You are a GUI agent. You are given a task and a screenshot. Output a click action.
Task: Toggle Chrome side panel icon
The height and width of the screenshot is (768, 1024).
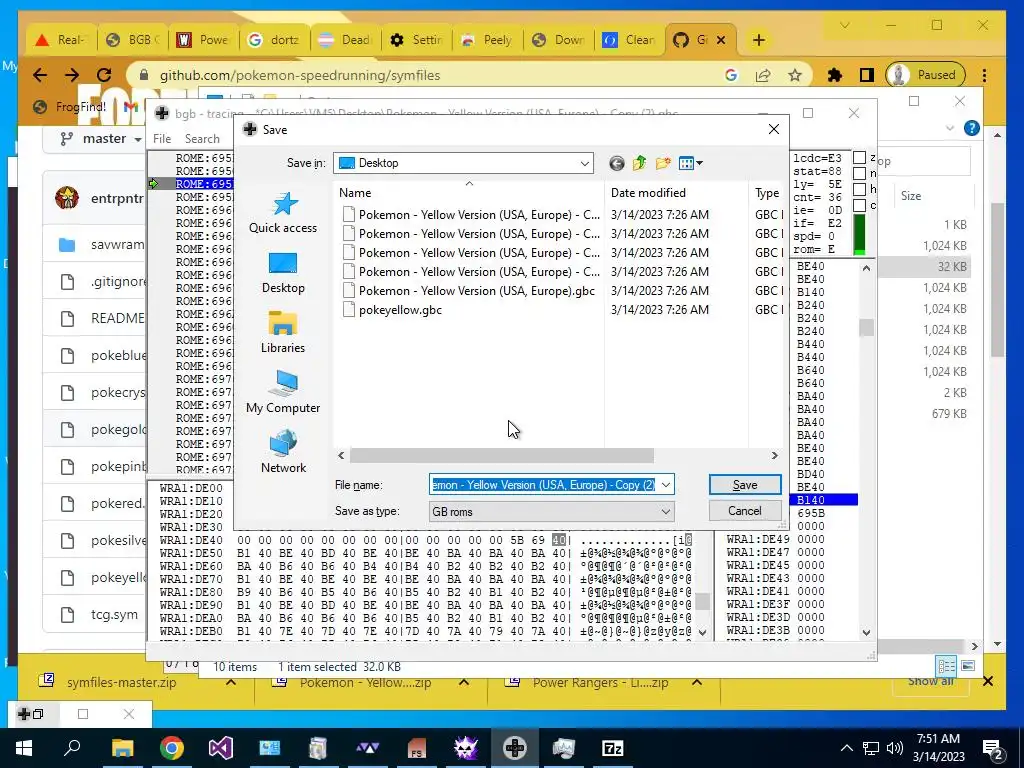click(x=867, y=75)
